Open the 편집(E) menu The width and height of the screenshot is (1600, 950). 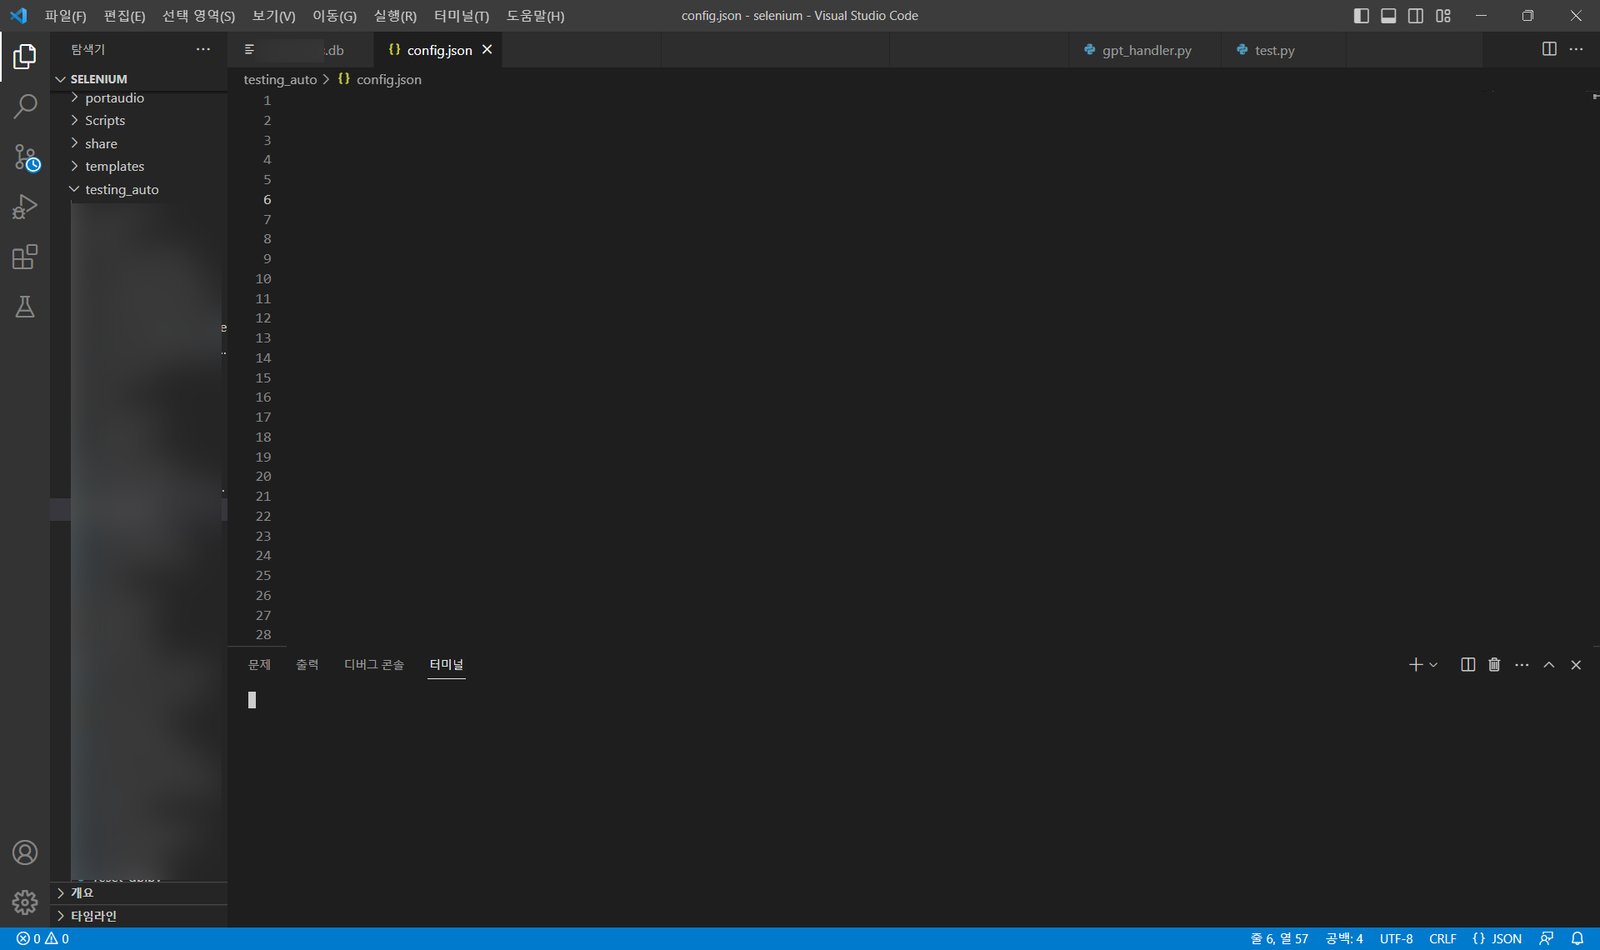[x=124, y=16]
